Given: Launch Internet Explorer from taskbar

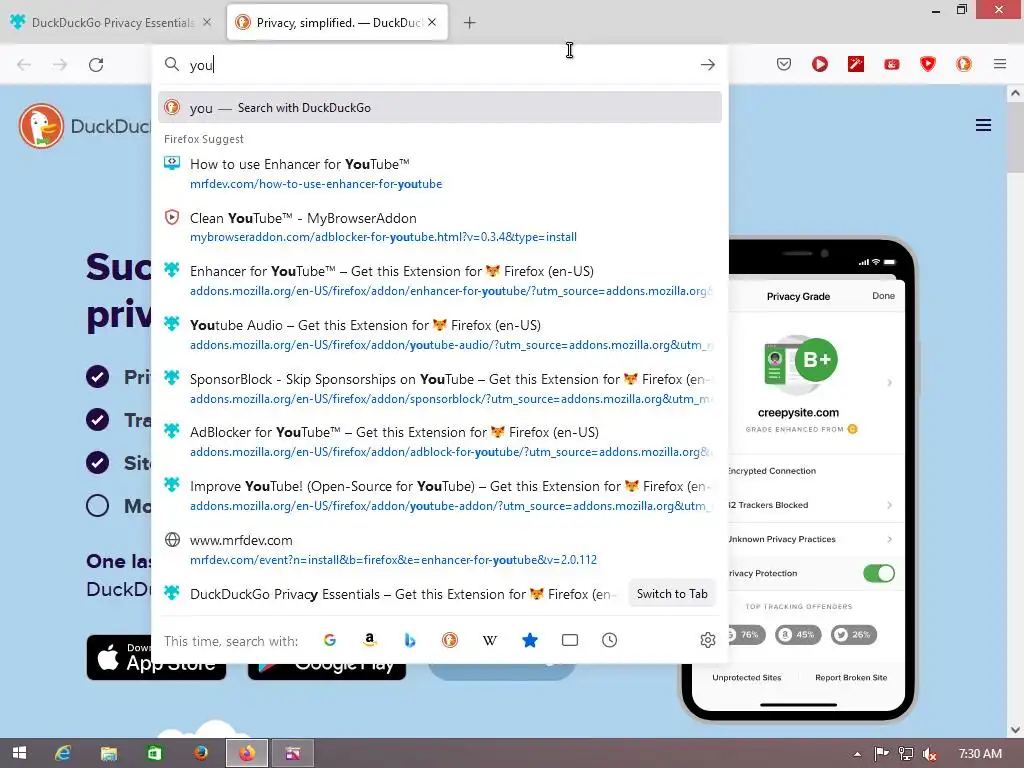Looking at the screenshot, I should [63, 753].
